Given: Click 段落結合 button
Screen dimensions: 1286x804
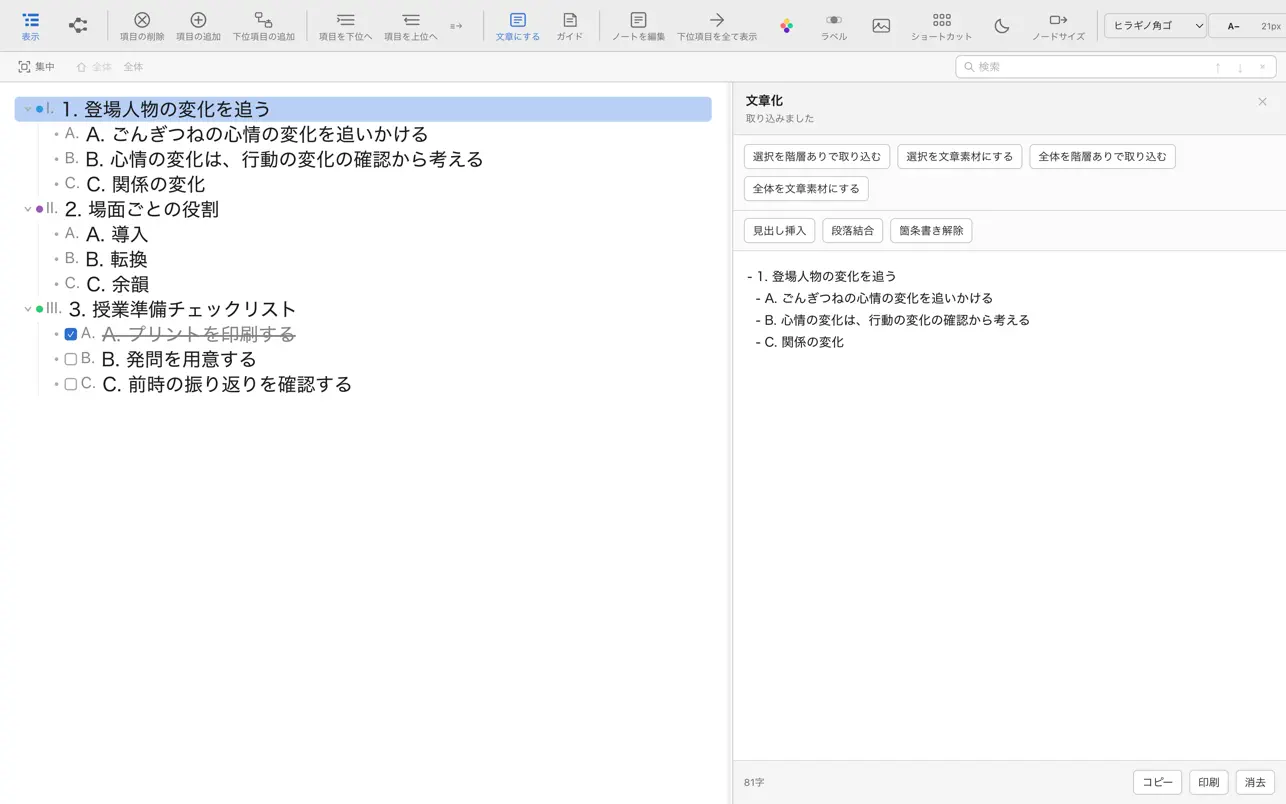Looking at the screenshot, I should [x=853, y=231].
